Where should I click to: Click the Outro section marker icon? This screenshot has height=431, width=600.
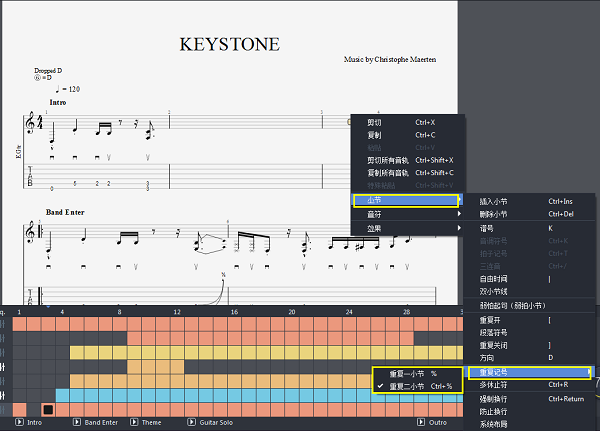click(x=421, y=423)
